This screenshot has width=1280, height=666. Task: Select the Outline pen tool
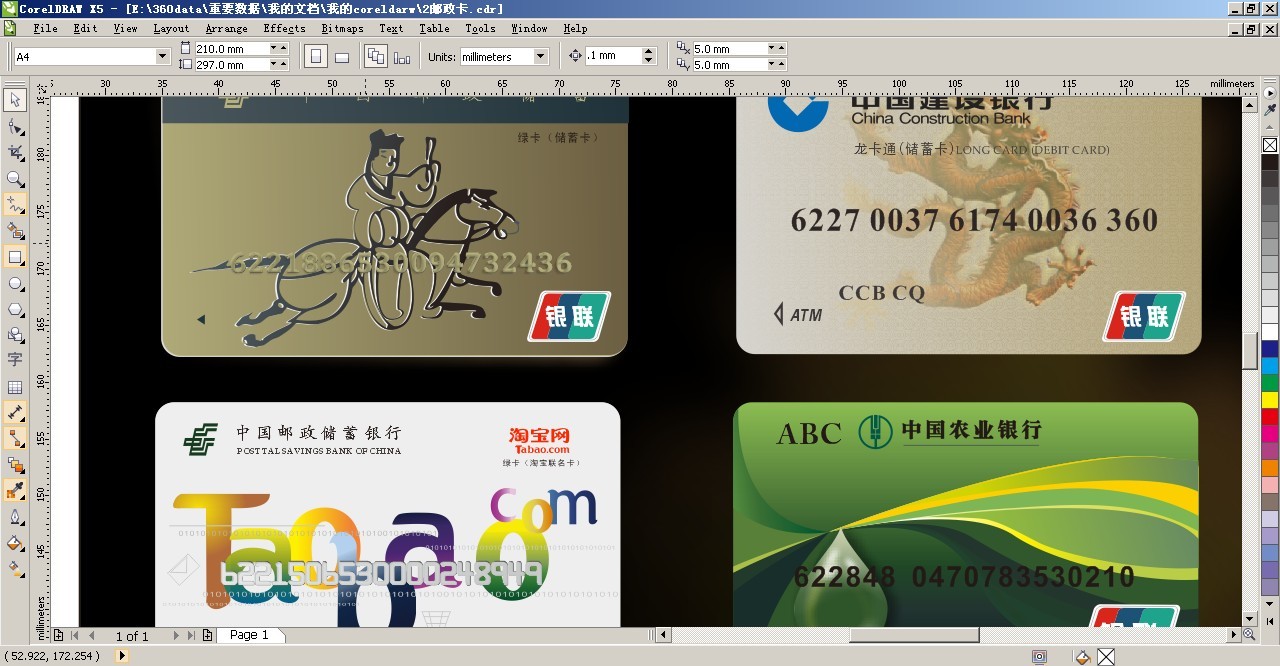coord(15,517)
